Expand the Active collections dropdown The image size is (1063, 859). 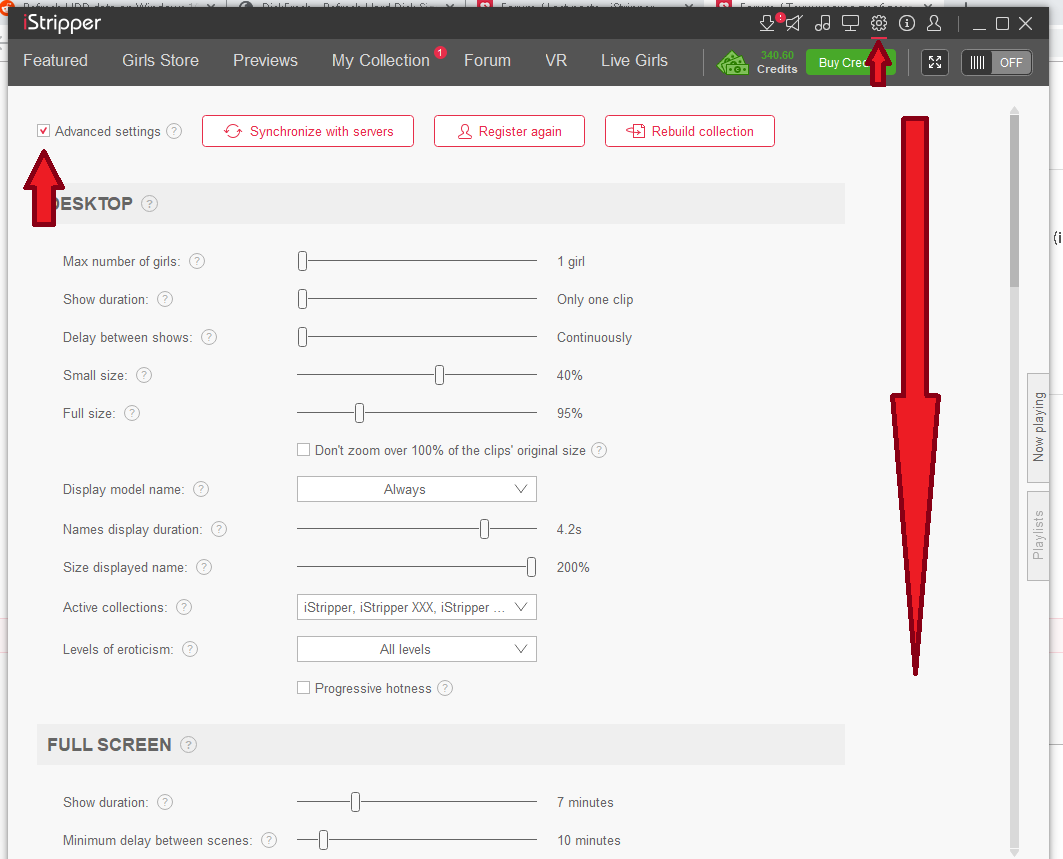point(417,607)
